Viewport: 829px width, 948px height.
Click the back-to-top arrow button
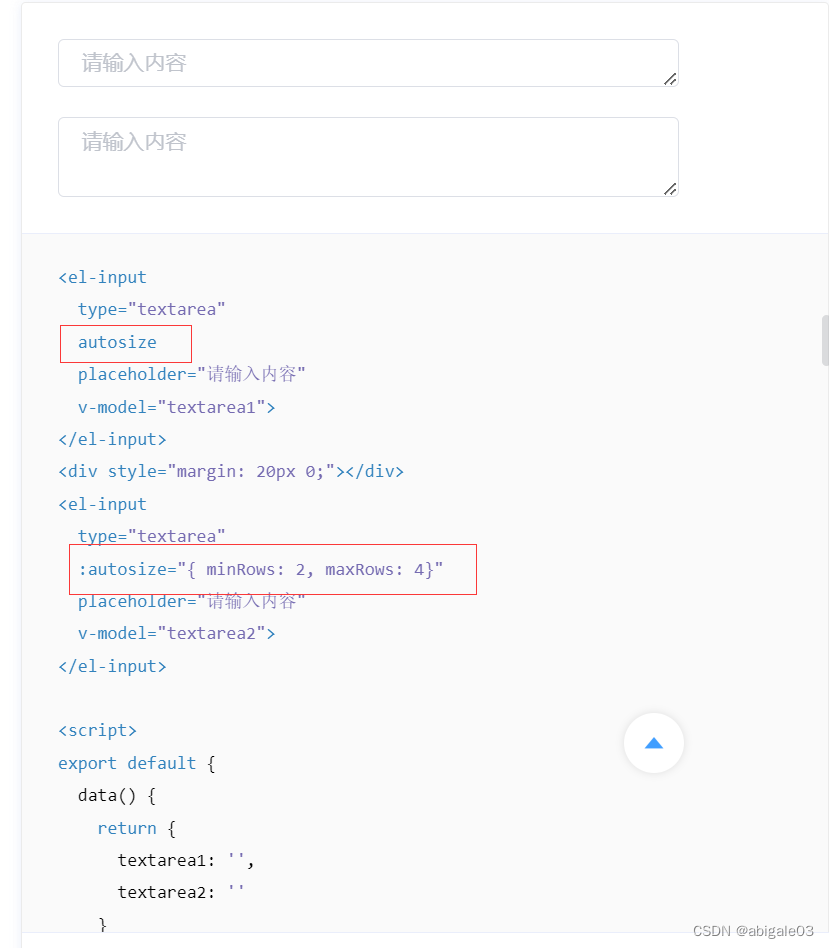[x=654, y=743]
